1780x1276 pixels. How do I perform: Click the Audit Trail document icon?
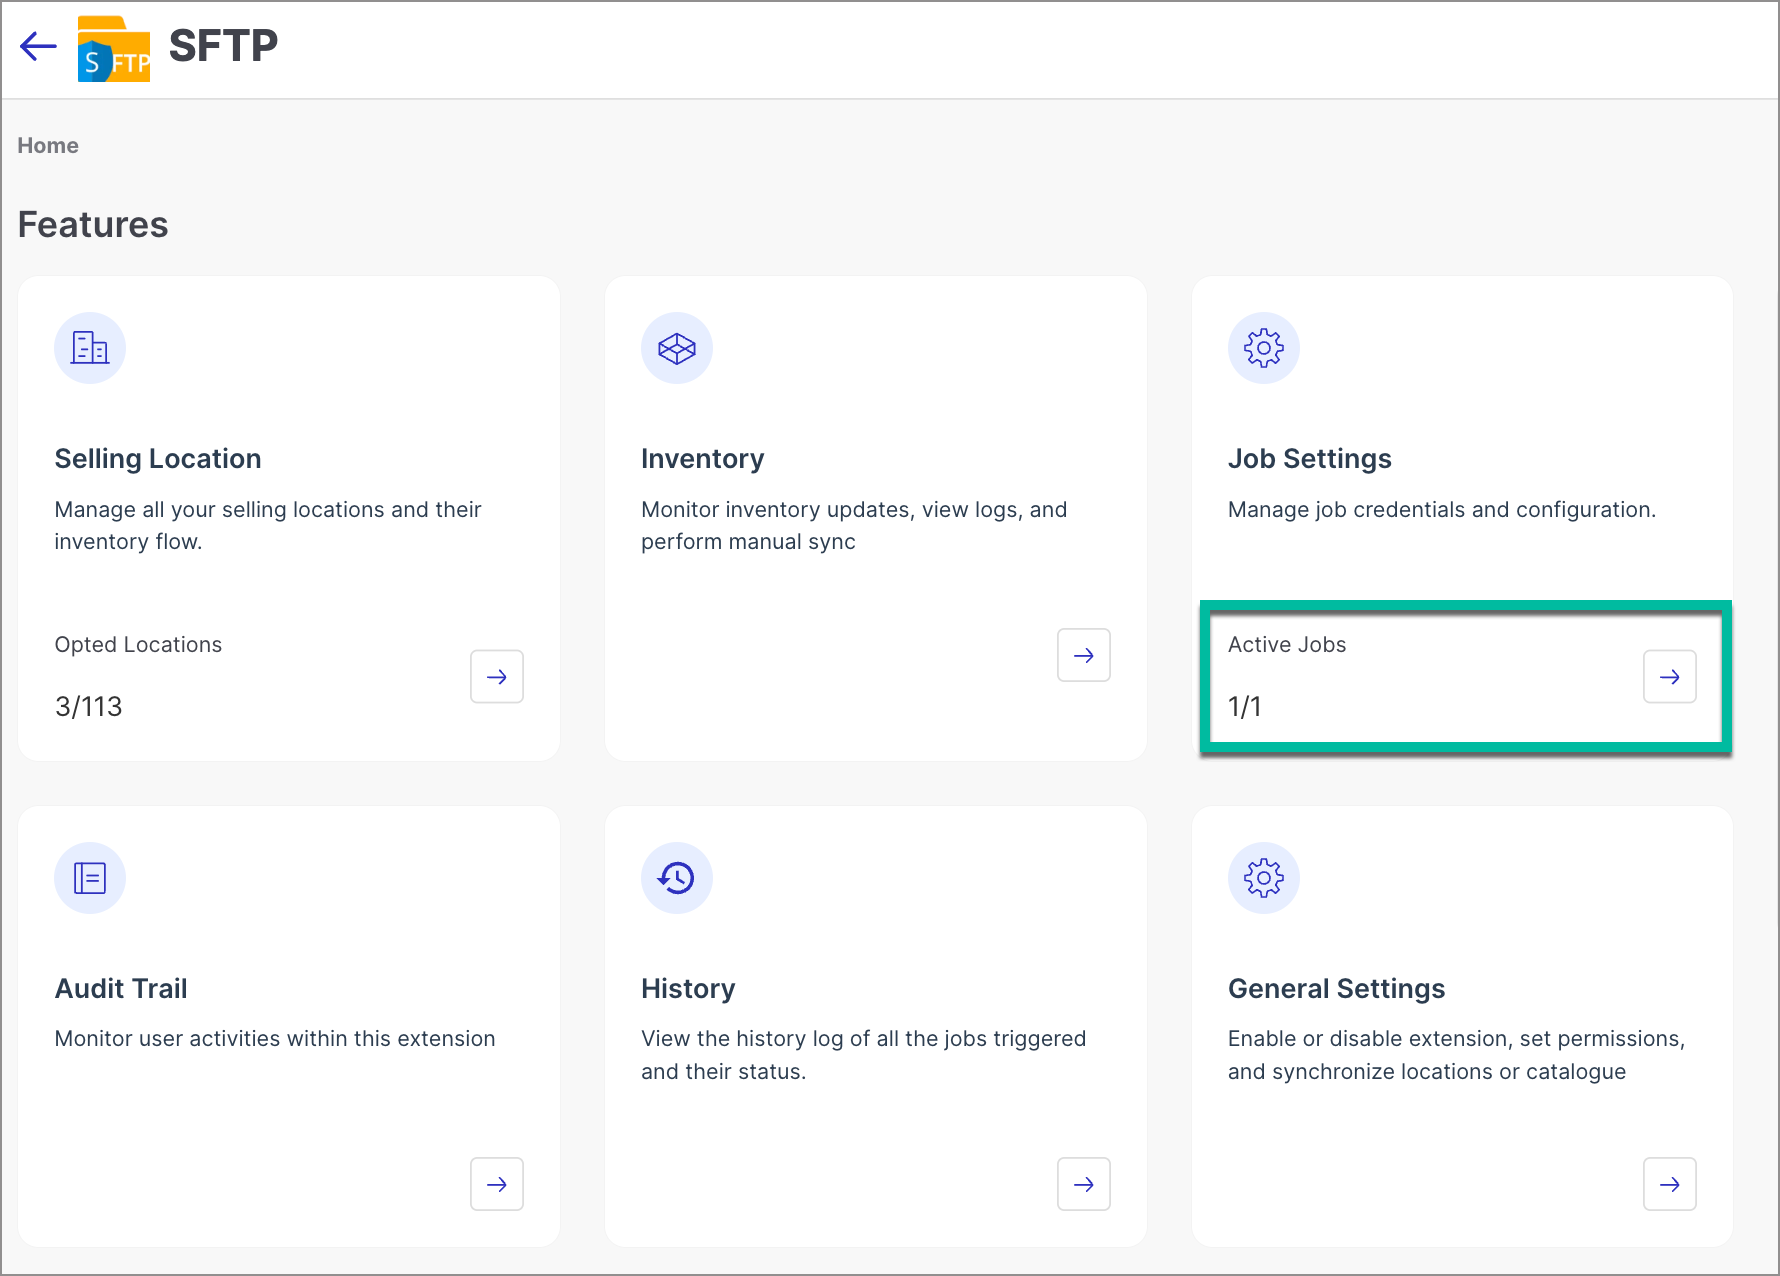tap(90, 878)
